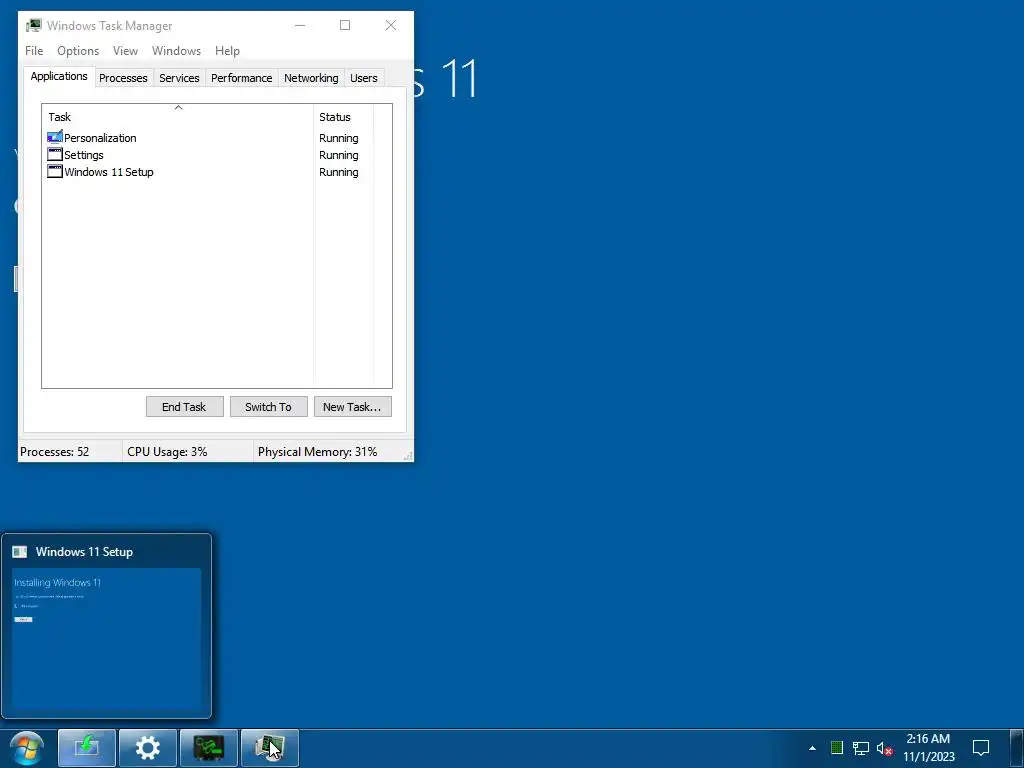Close the Task Manager window
The image size is (1024, 768).
(x=391, y=25)
